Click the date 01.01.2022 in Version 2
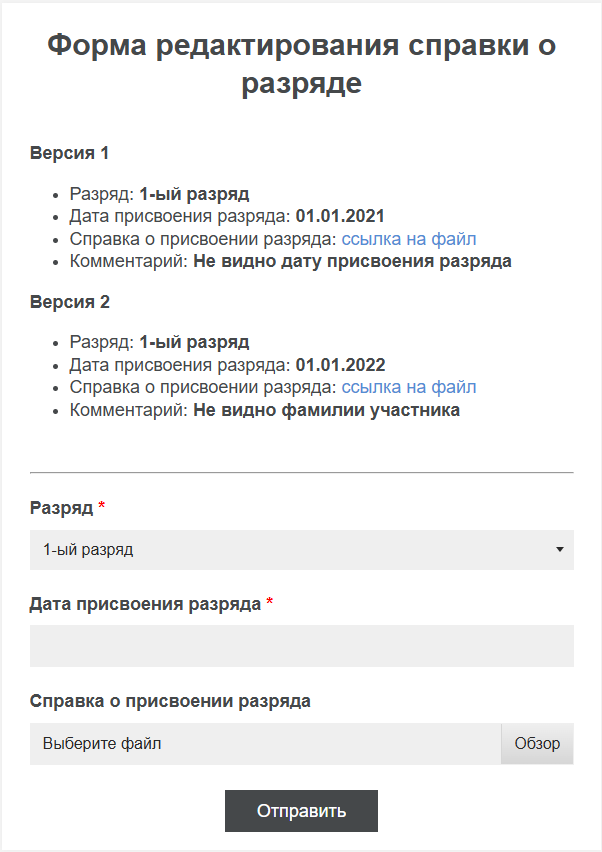The image size is (602, 852). [x=340, y=364]
